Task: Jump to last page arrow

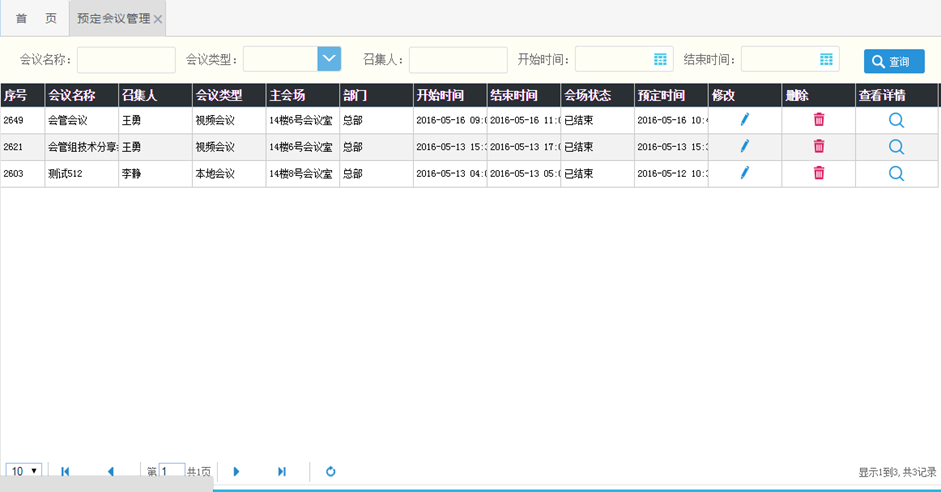Action: point(282,471)
